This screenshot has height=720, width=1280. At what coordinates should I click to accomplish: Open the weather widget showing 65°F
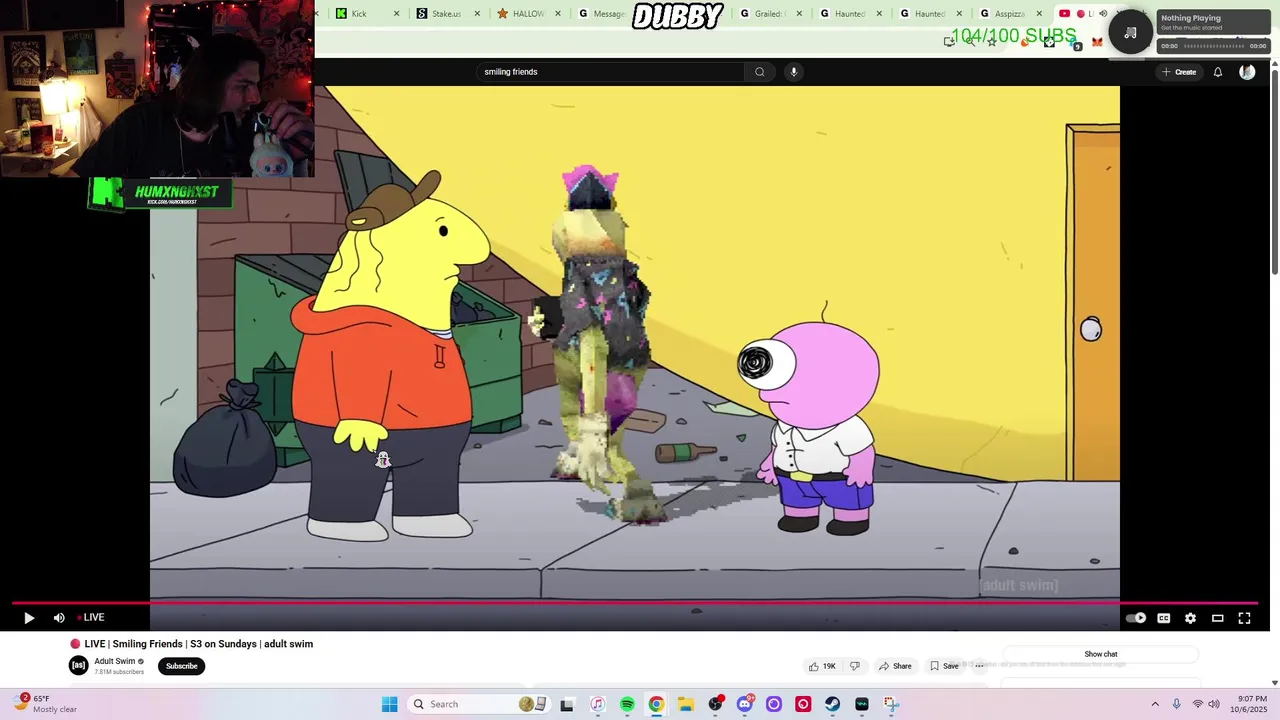[x=45, y=704]
